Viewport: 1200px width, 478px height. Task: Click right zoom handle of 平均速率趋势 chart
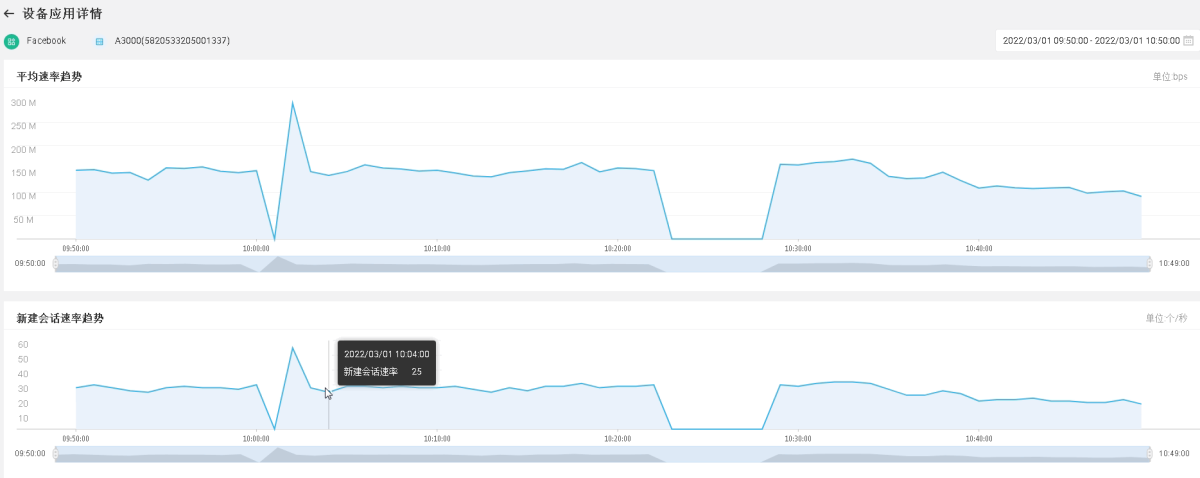point(1150,263)
